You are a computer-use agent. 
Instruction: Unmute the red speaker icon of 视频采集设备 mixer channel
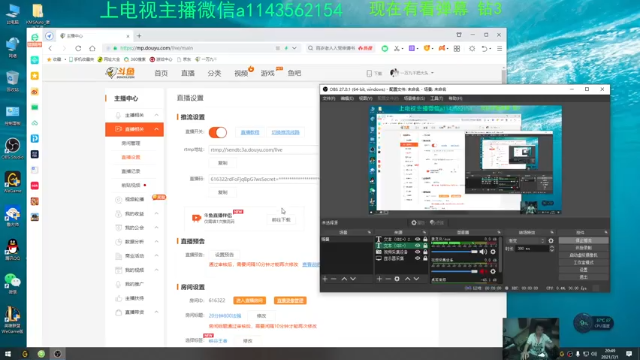coord(483,271)
